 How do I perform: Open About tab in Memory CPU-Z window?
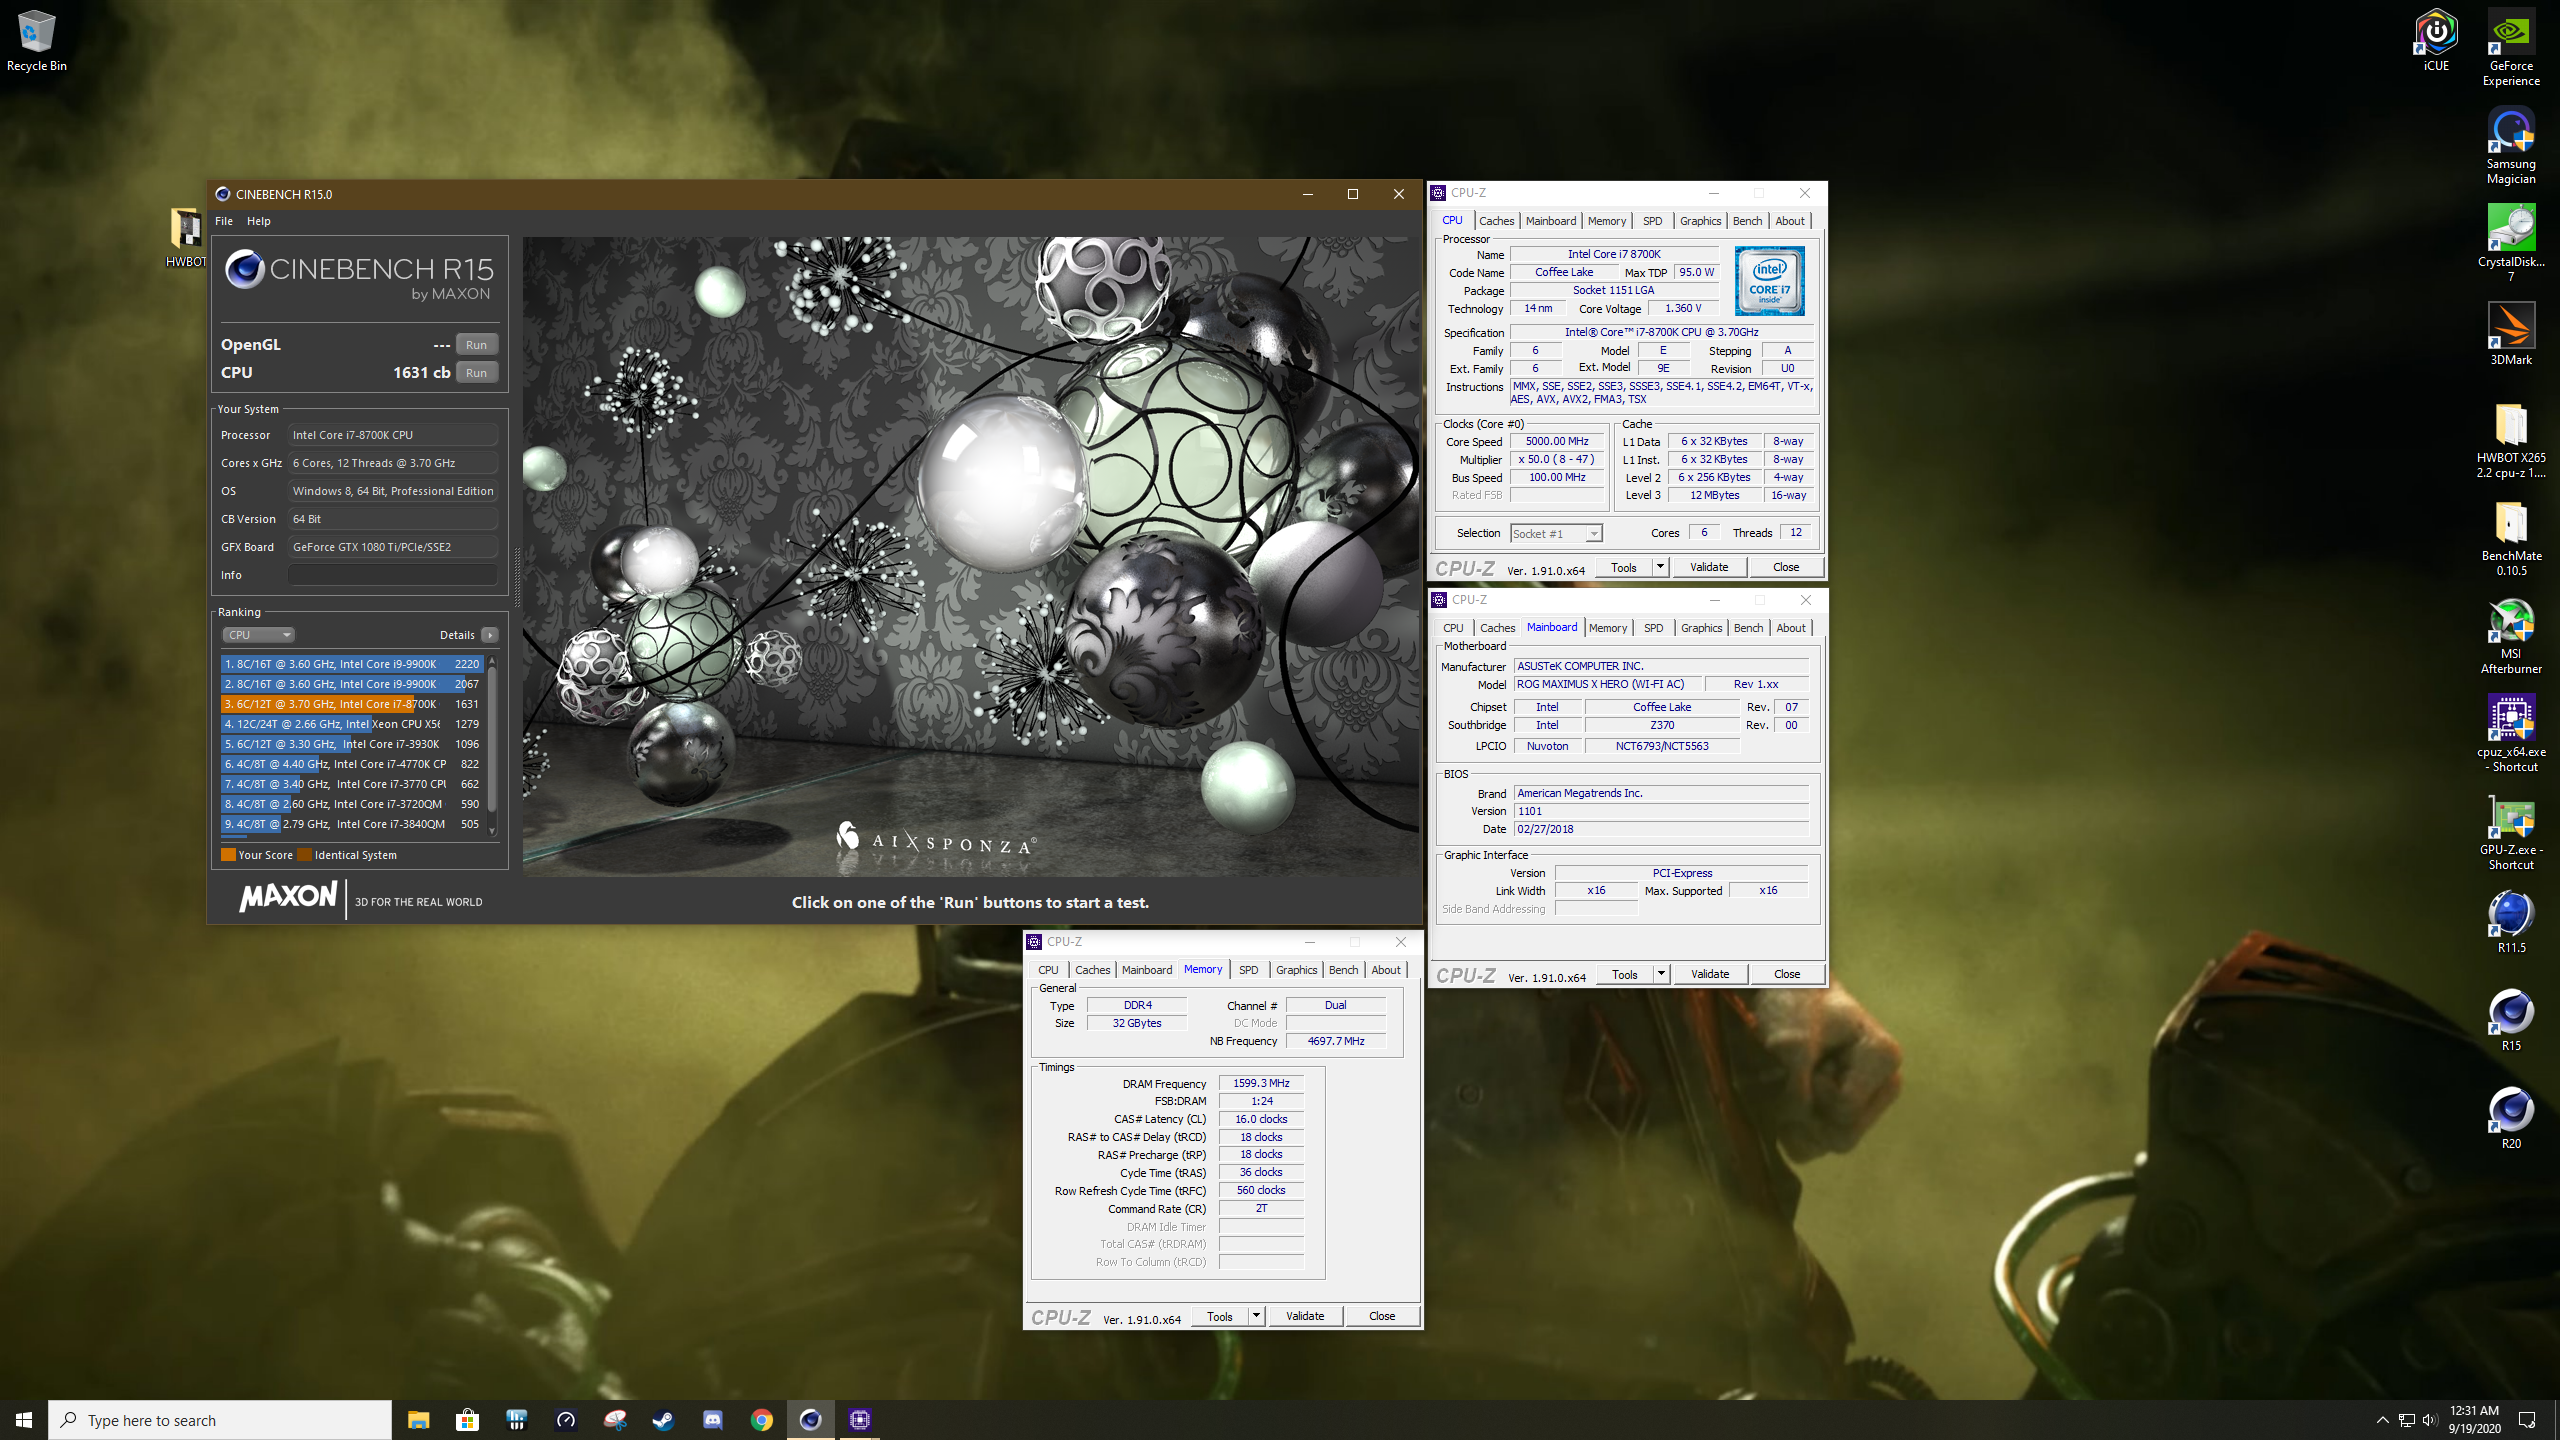[1386, 970]
